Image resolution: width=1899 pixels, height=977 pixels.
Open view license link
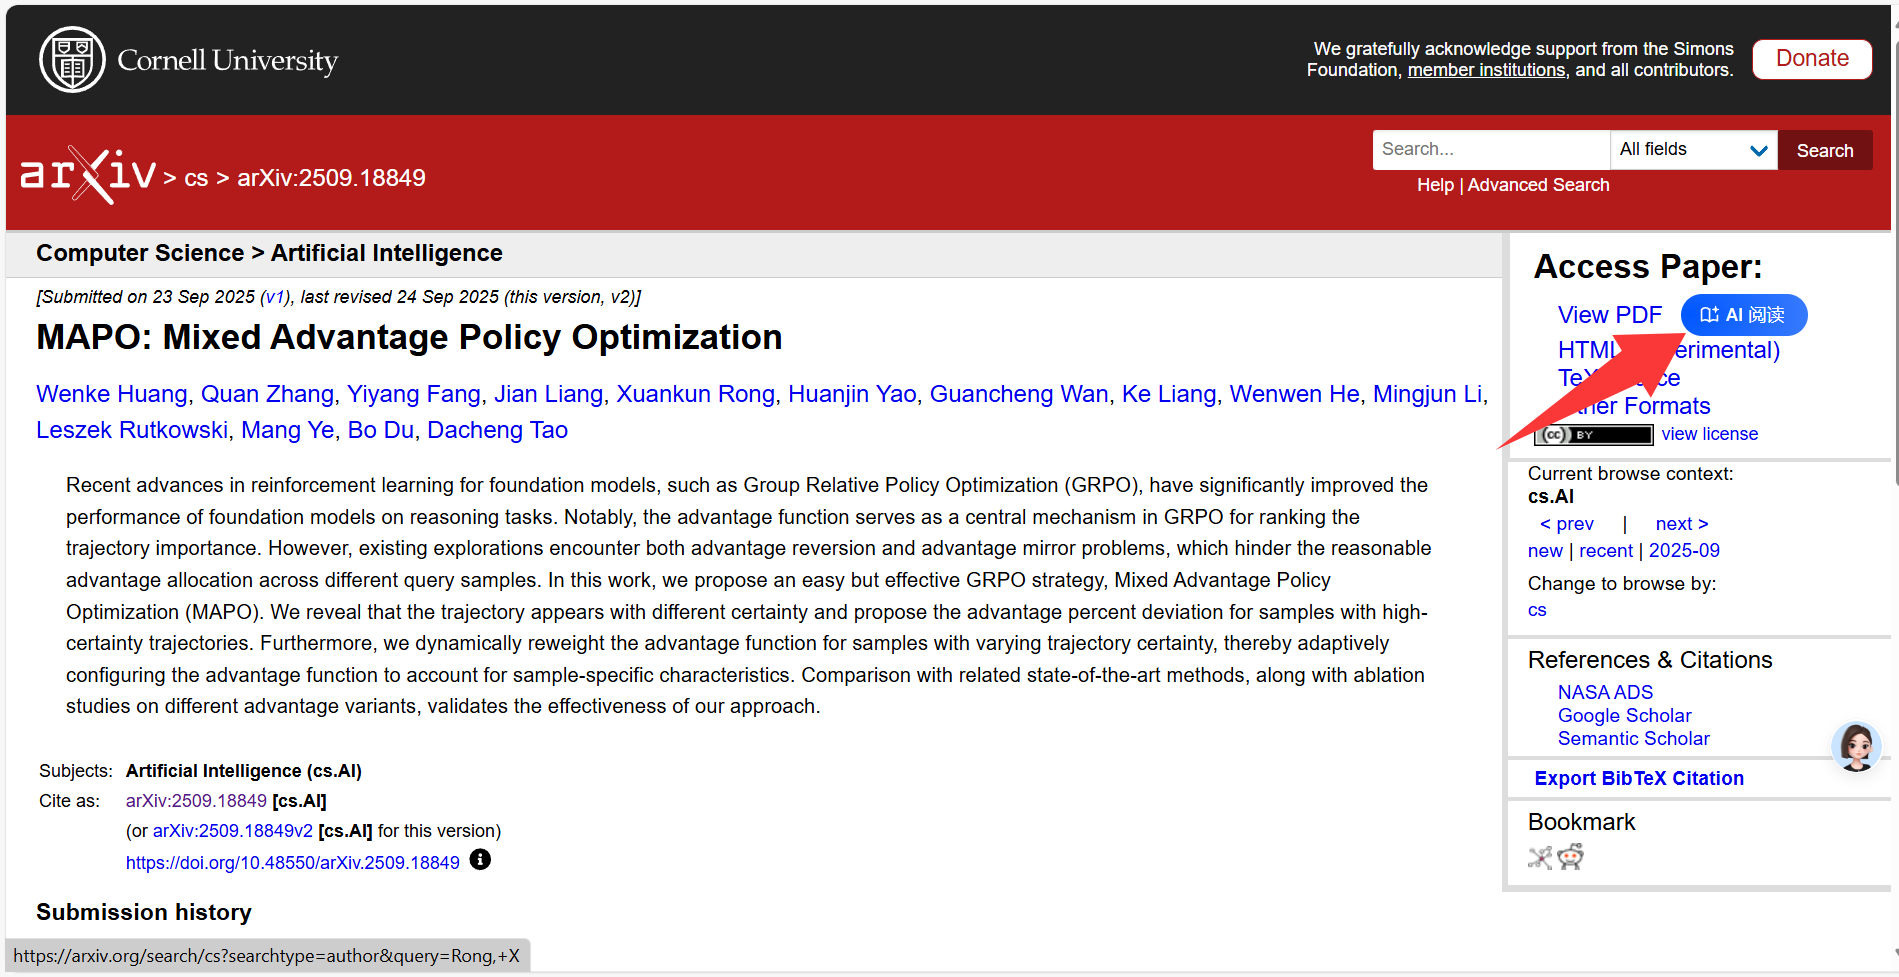pyautogui.click(x=1709, y=434)
